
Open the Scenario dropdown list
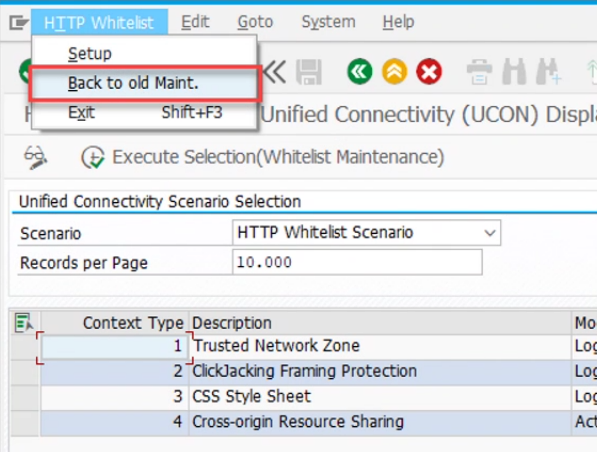(x=490, y=233)
